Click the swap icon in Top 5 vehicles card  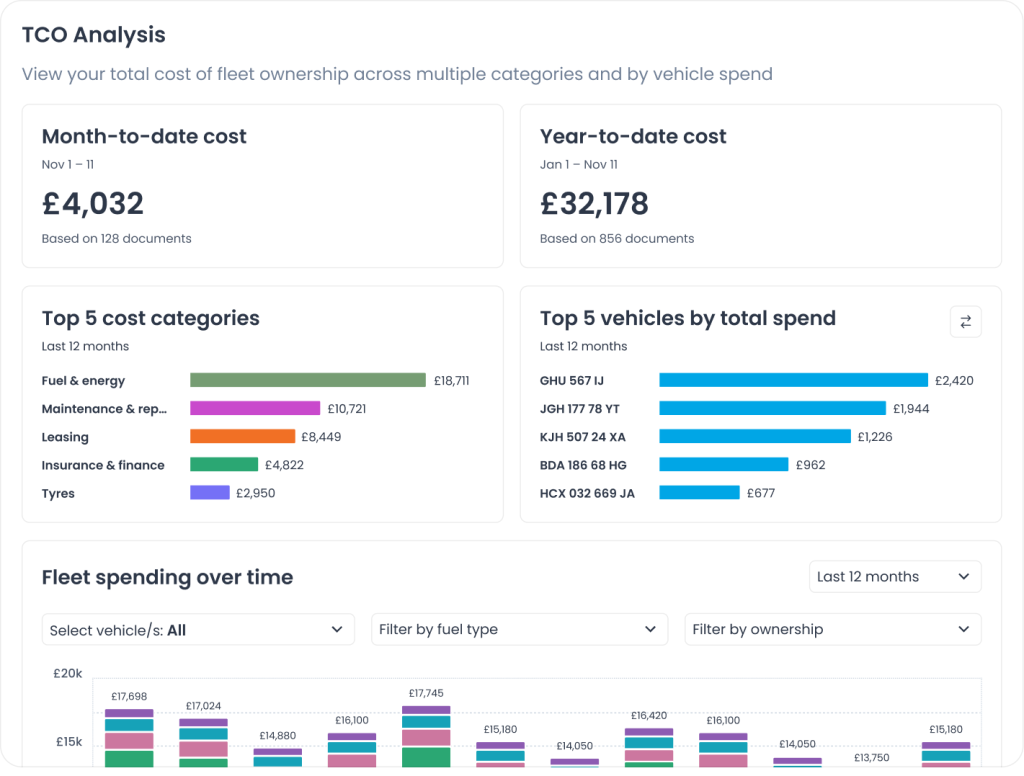point(965,322)
